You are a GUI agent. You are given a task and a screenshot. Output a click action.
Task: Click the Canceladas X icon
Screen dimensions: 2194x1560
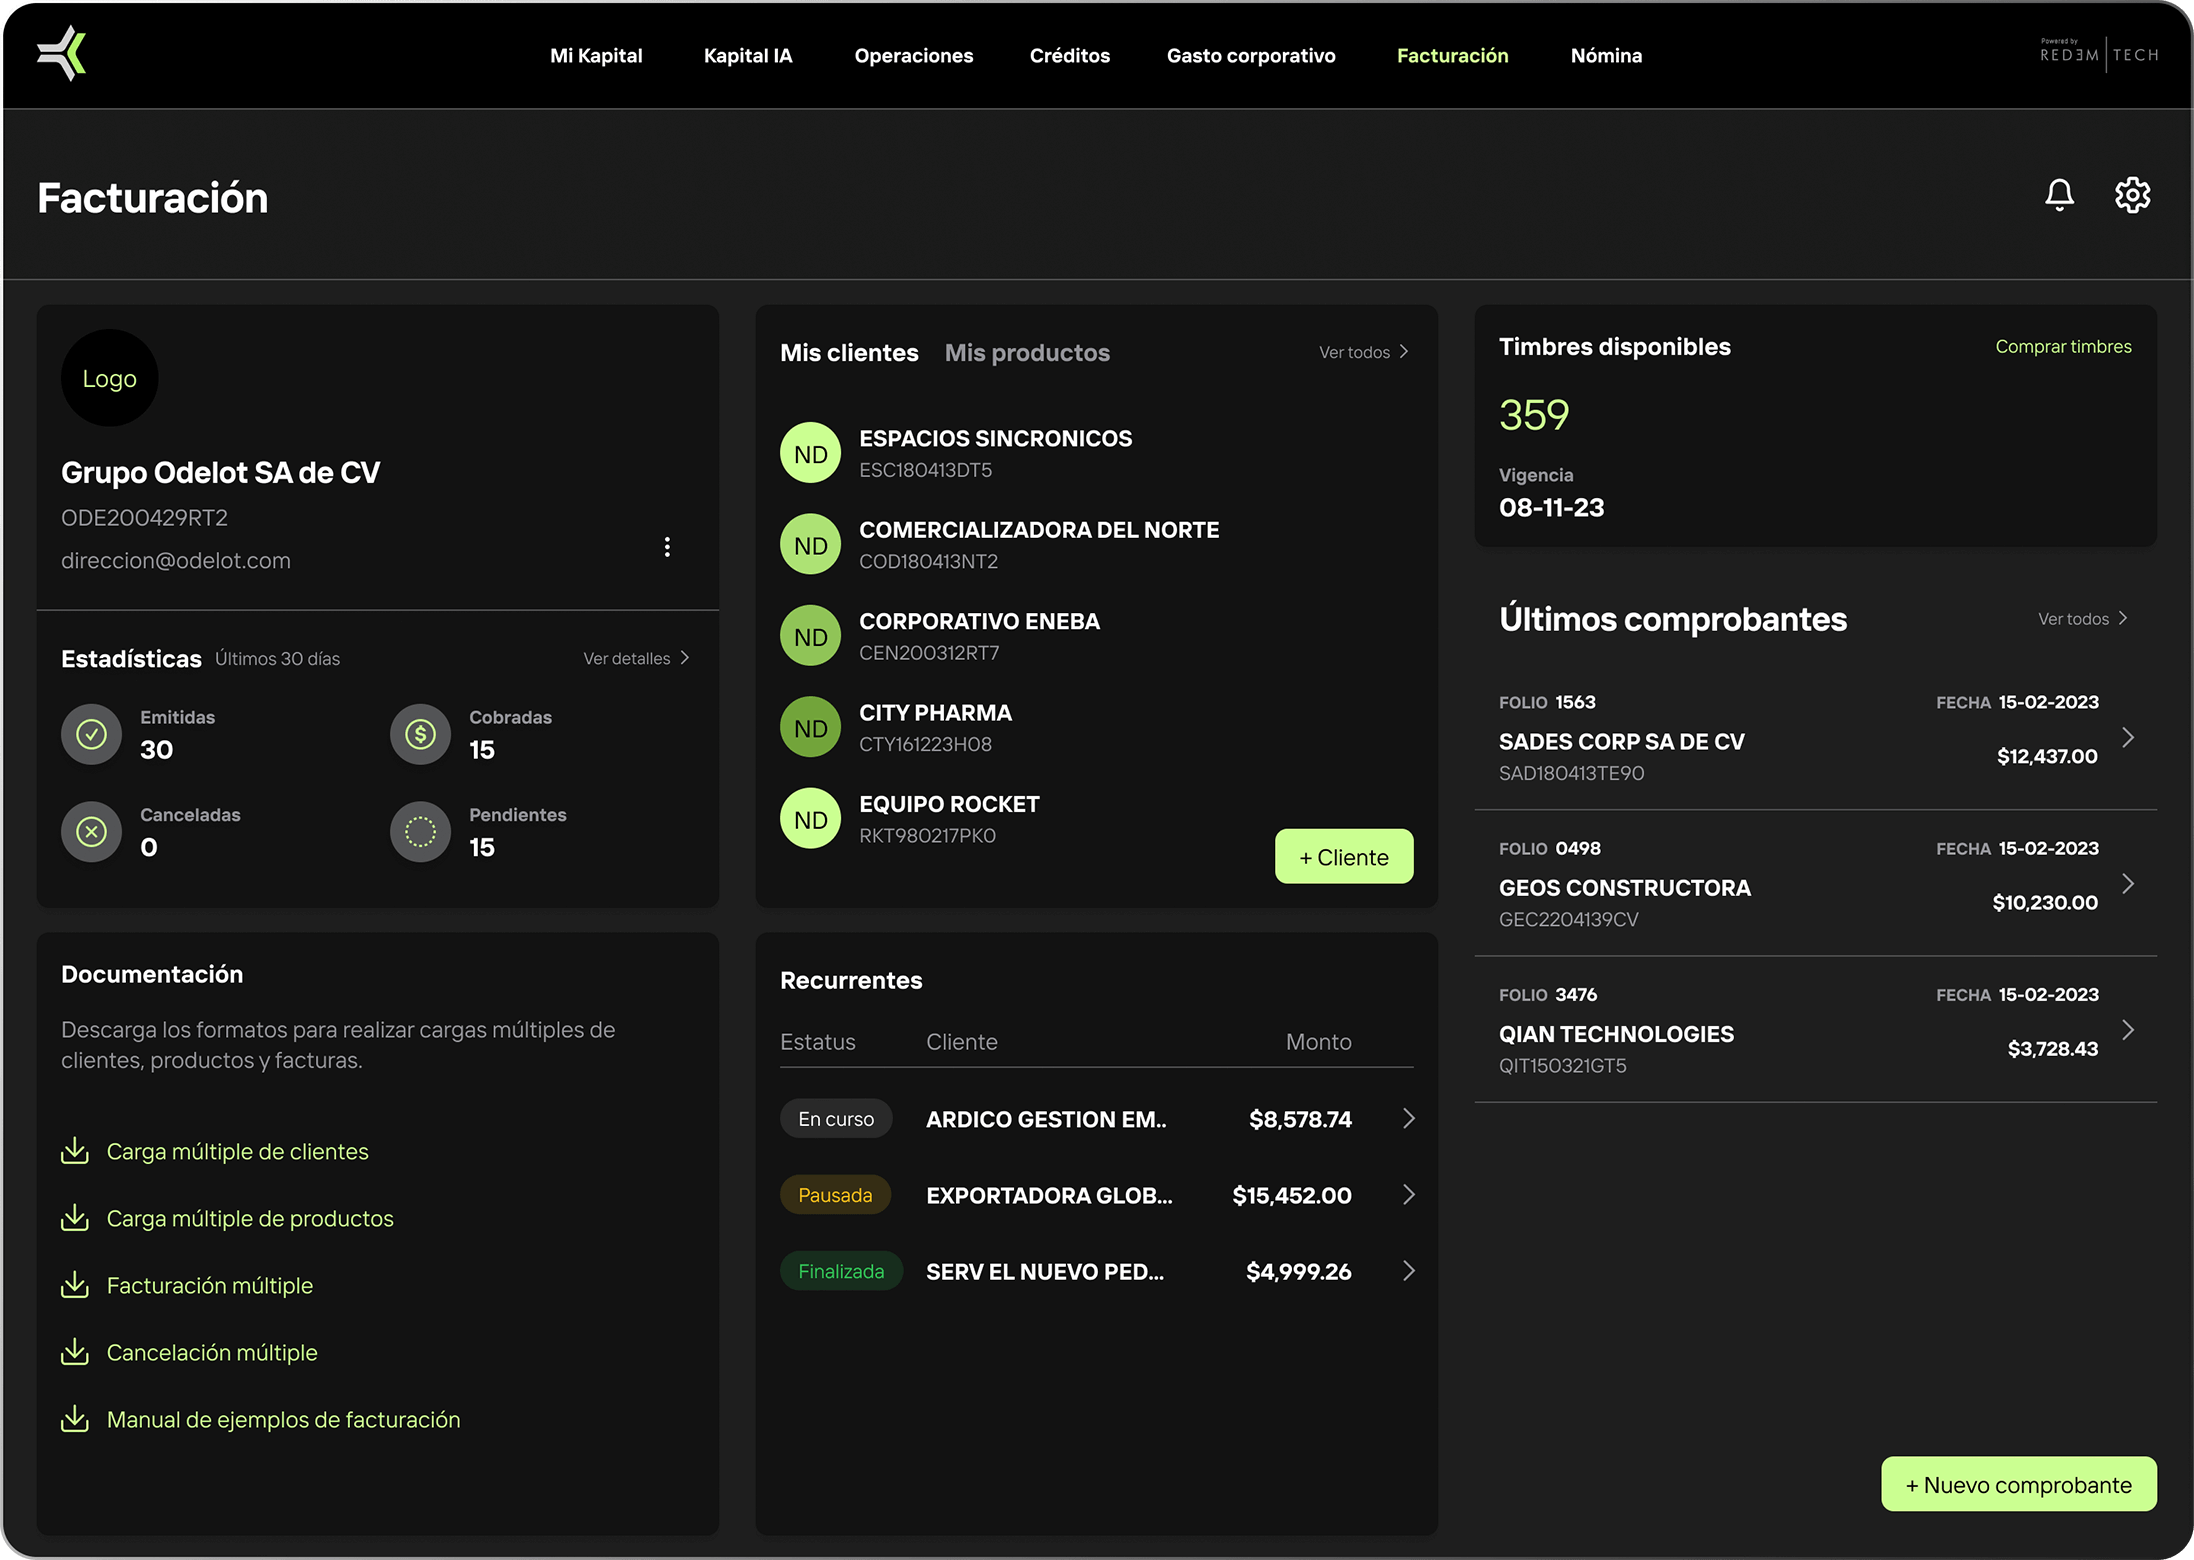92,832
